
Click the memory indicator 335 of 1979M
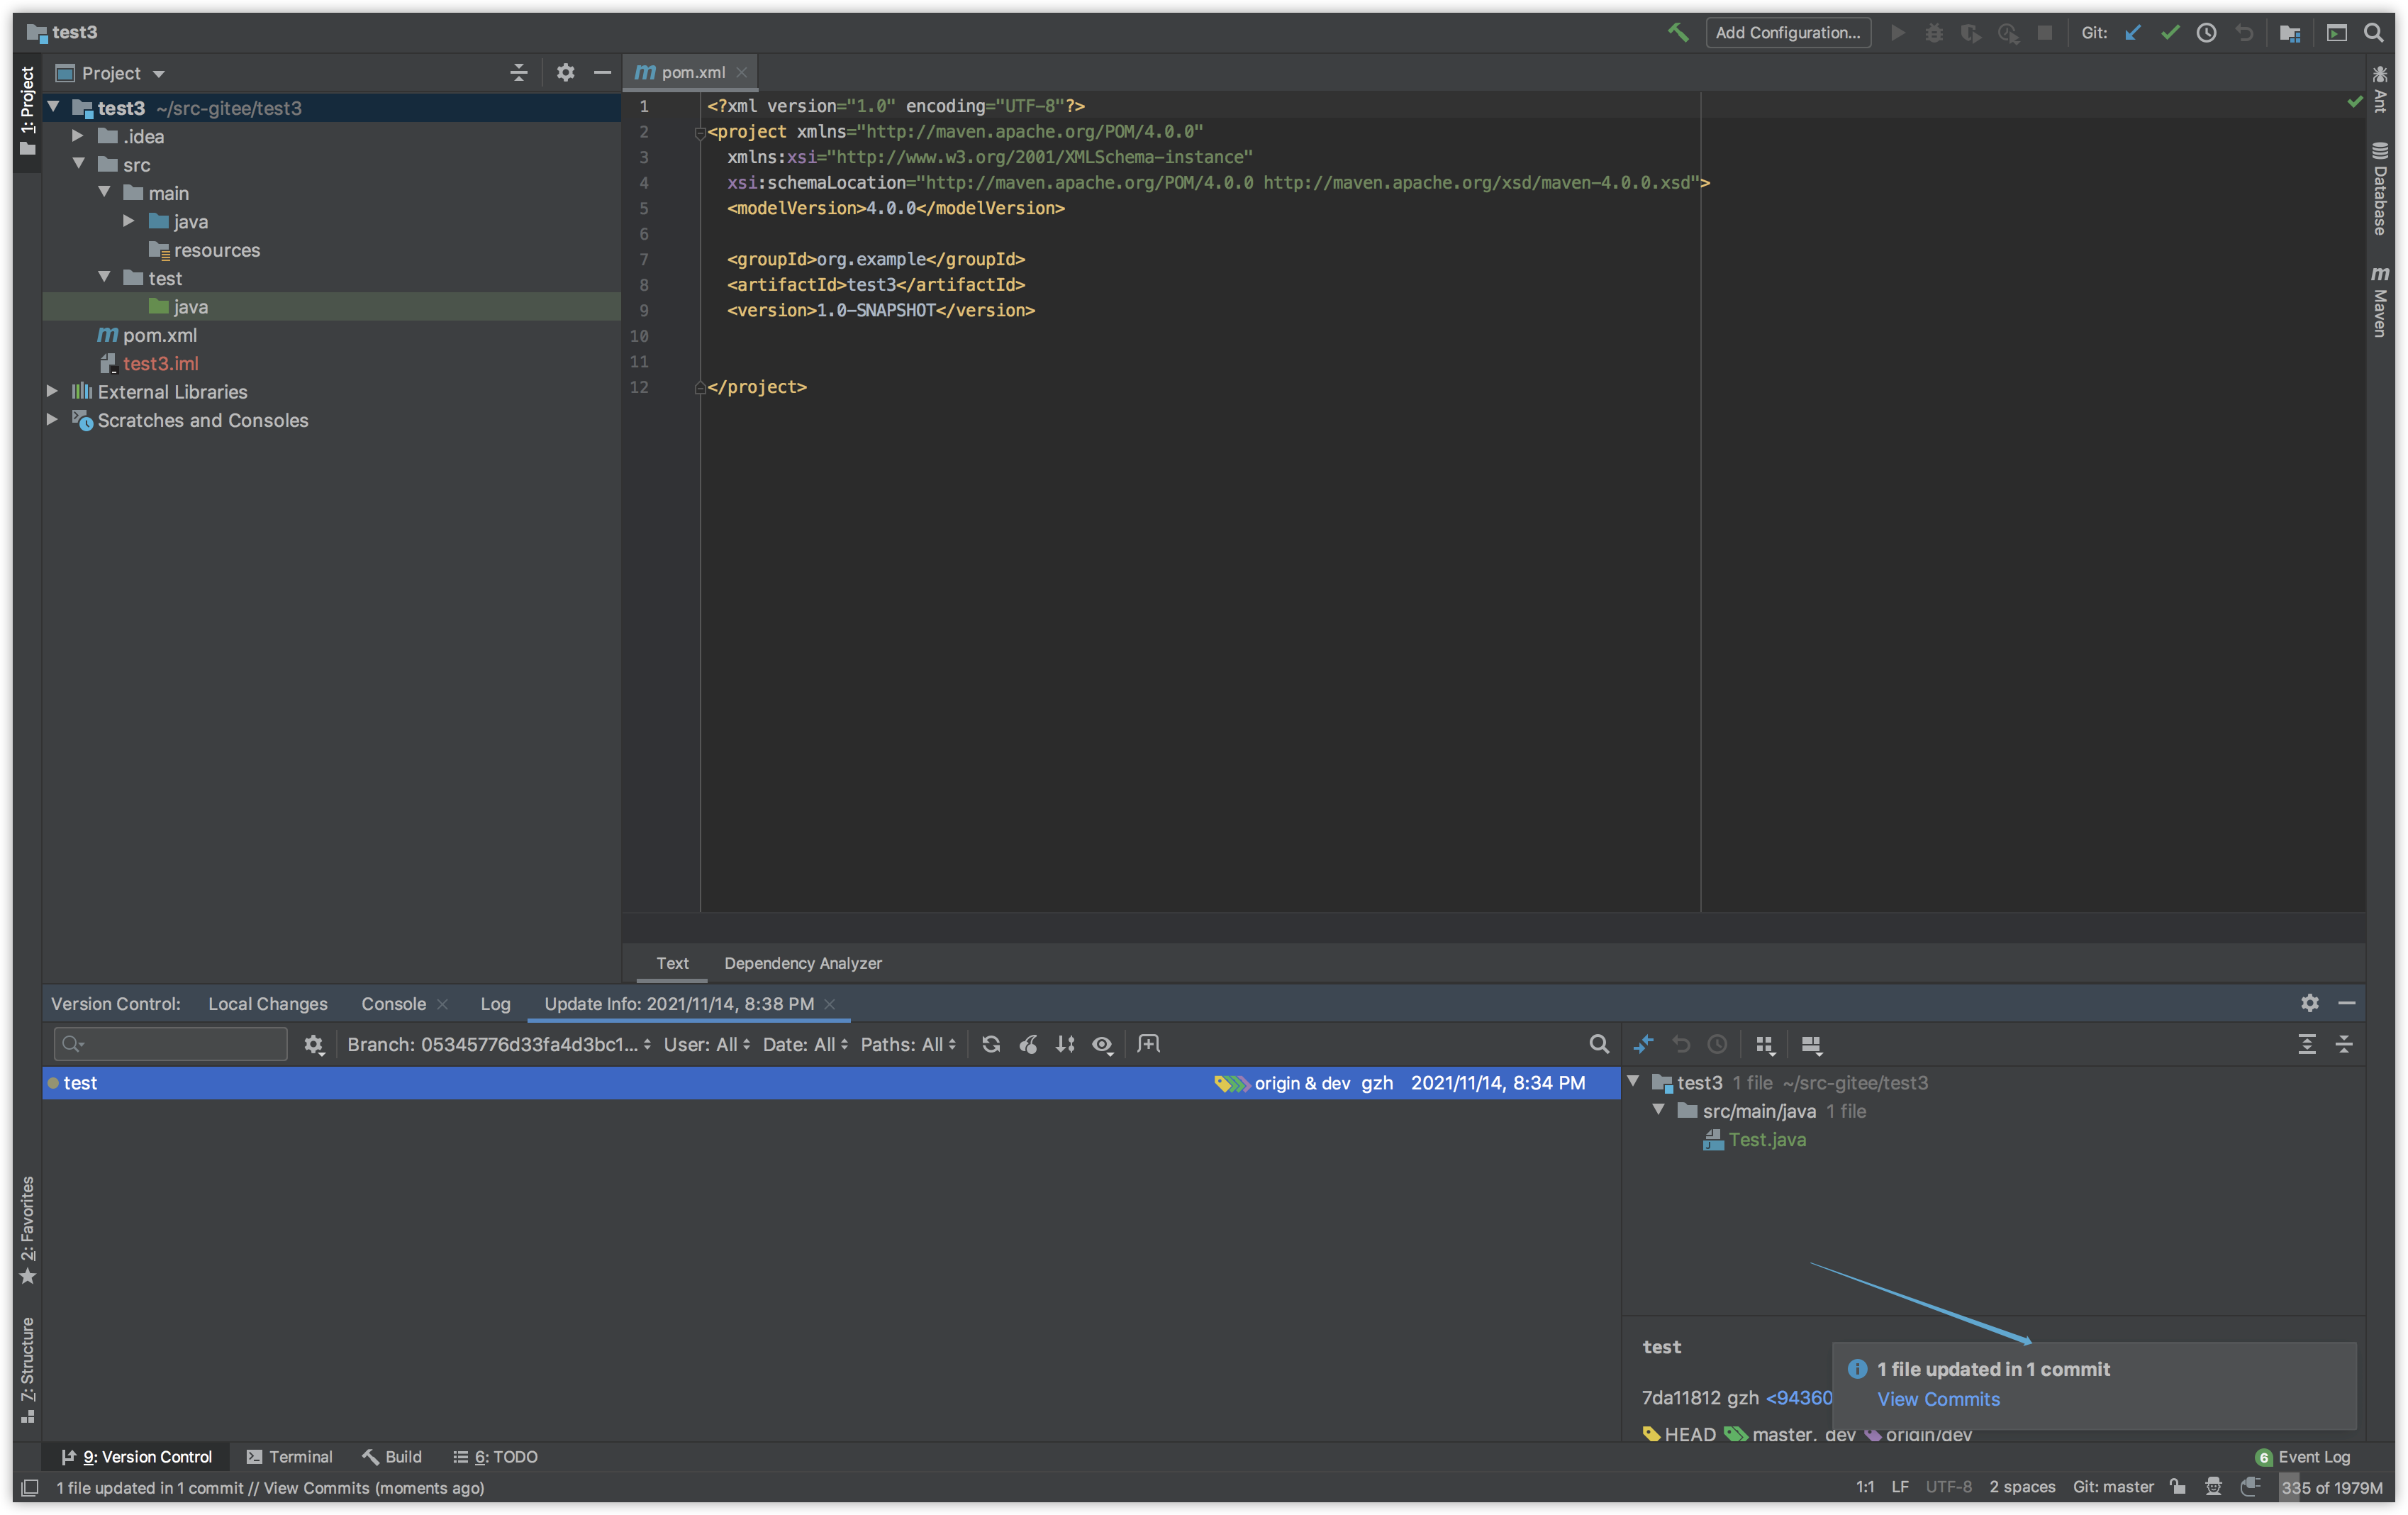(2331, 1487)
